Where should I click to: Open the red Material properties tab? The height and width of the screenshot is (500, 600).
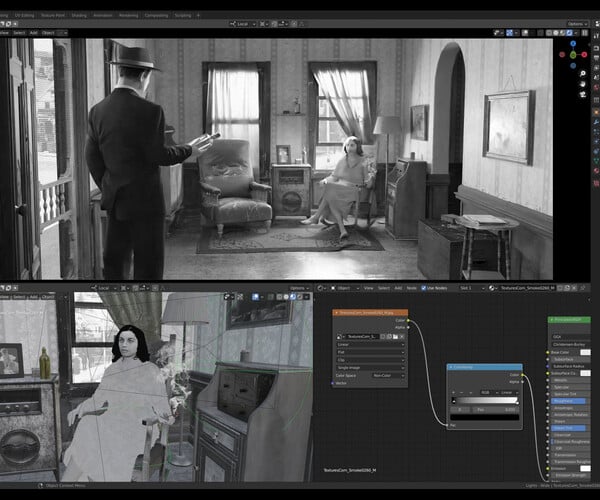[596, 171]
